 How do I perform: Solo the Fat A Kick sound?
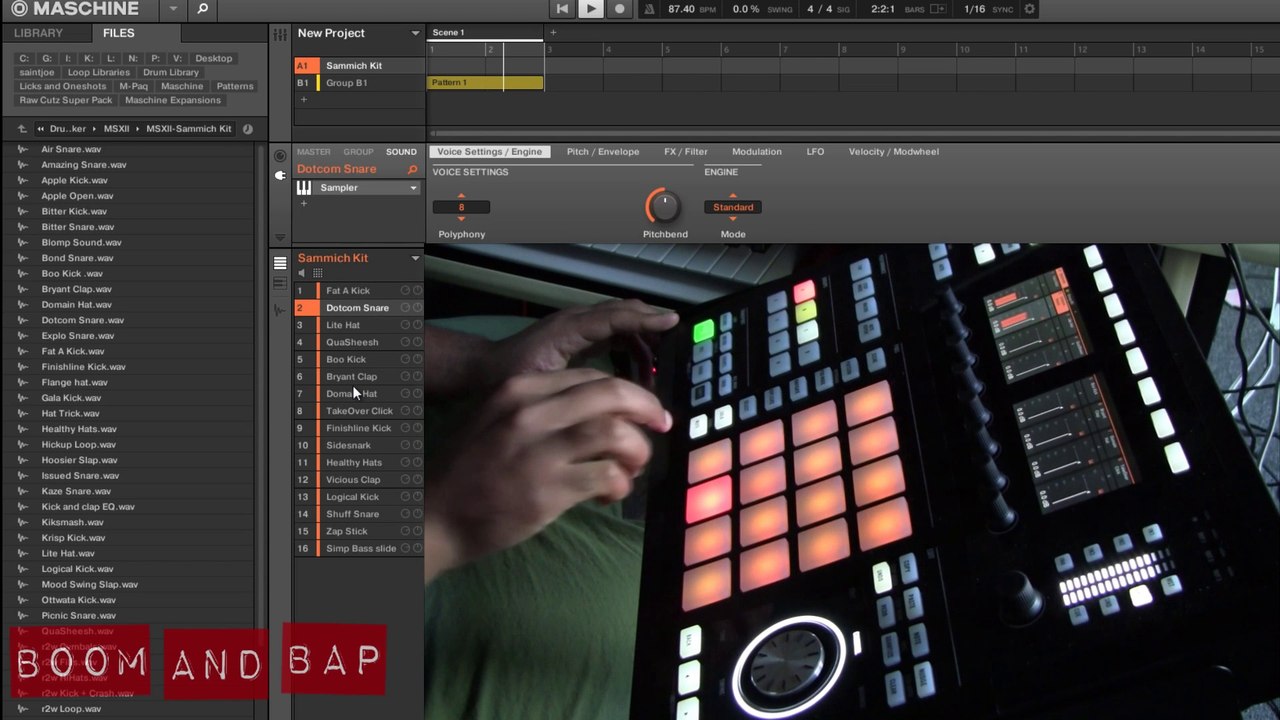click(x=417, y=291)
